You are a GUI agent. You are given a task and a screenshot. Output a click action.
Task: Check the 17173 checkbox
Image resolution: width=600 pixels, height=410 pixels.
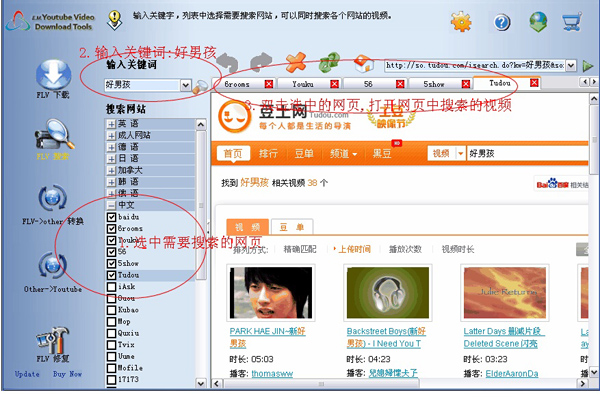point(111,379)
